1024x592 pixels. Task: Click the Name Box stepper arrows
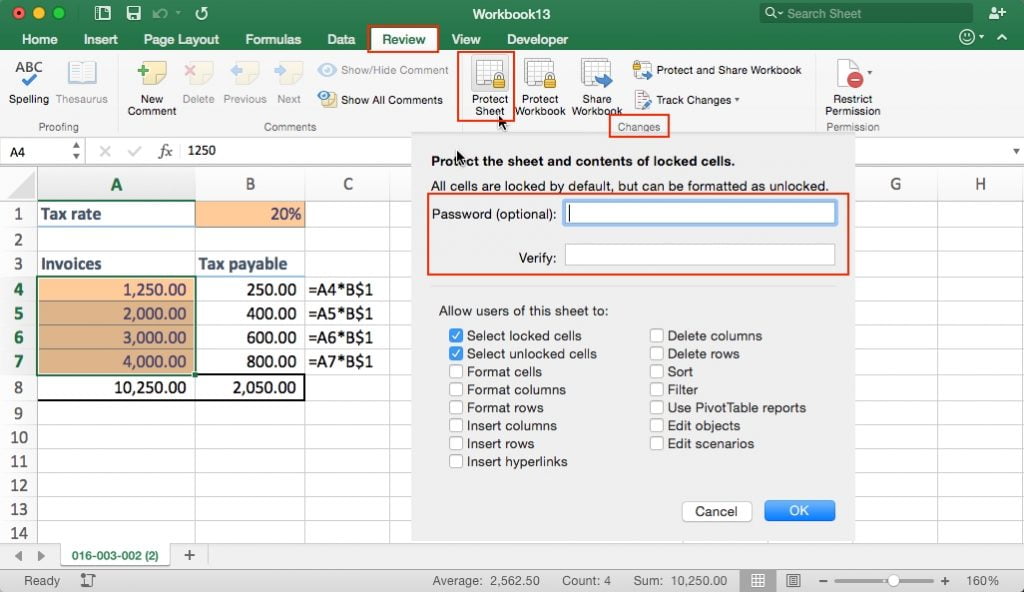point(76,151)
